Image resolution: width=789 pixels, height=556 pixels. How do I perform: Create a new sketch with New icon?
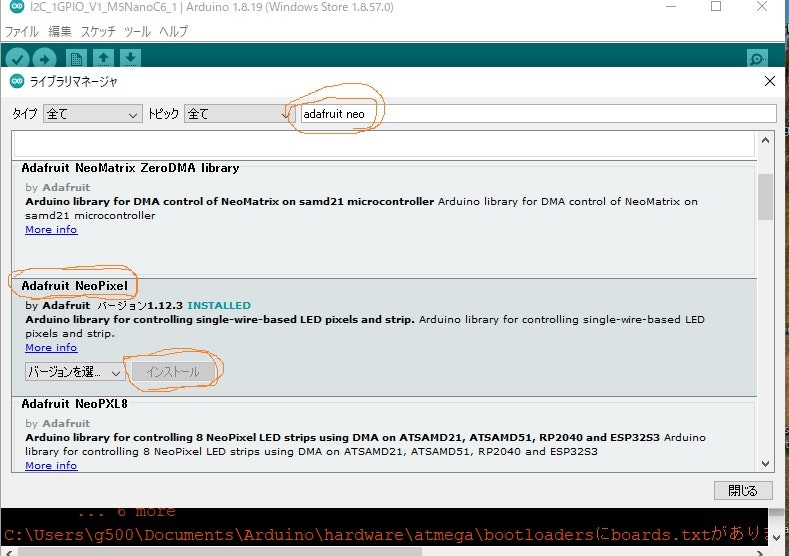[x=76, y=58]
